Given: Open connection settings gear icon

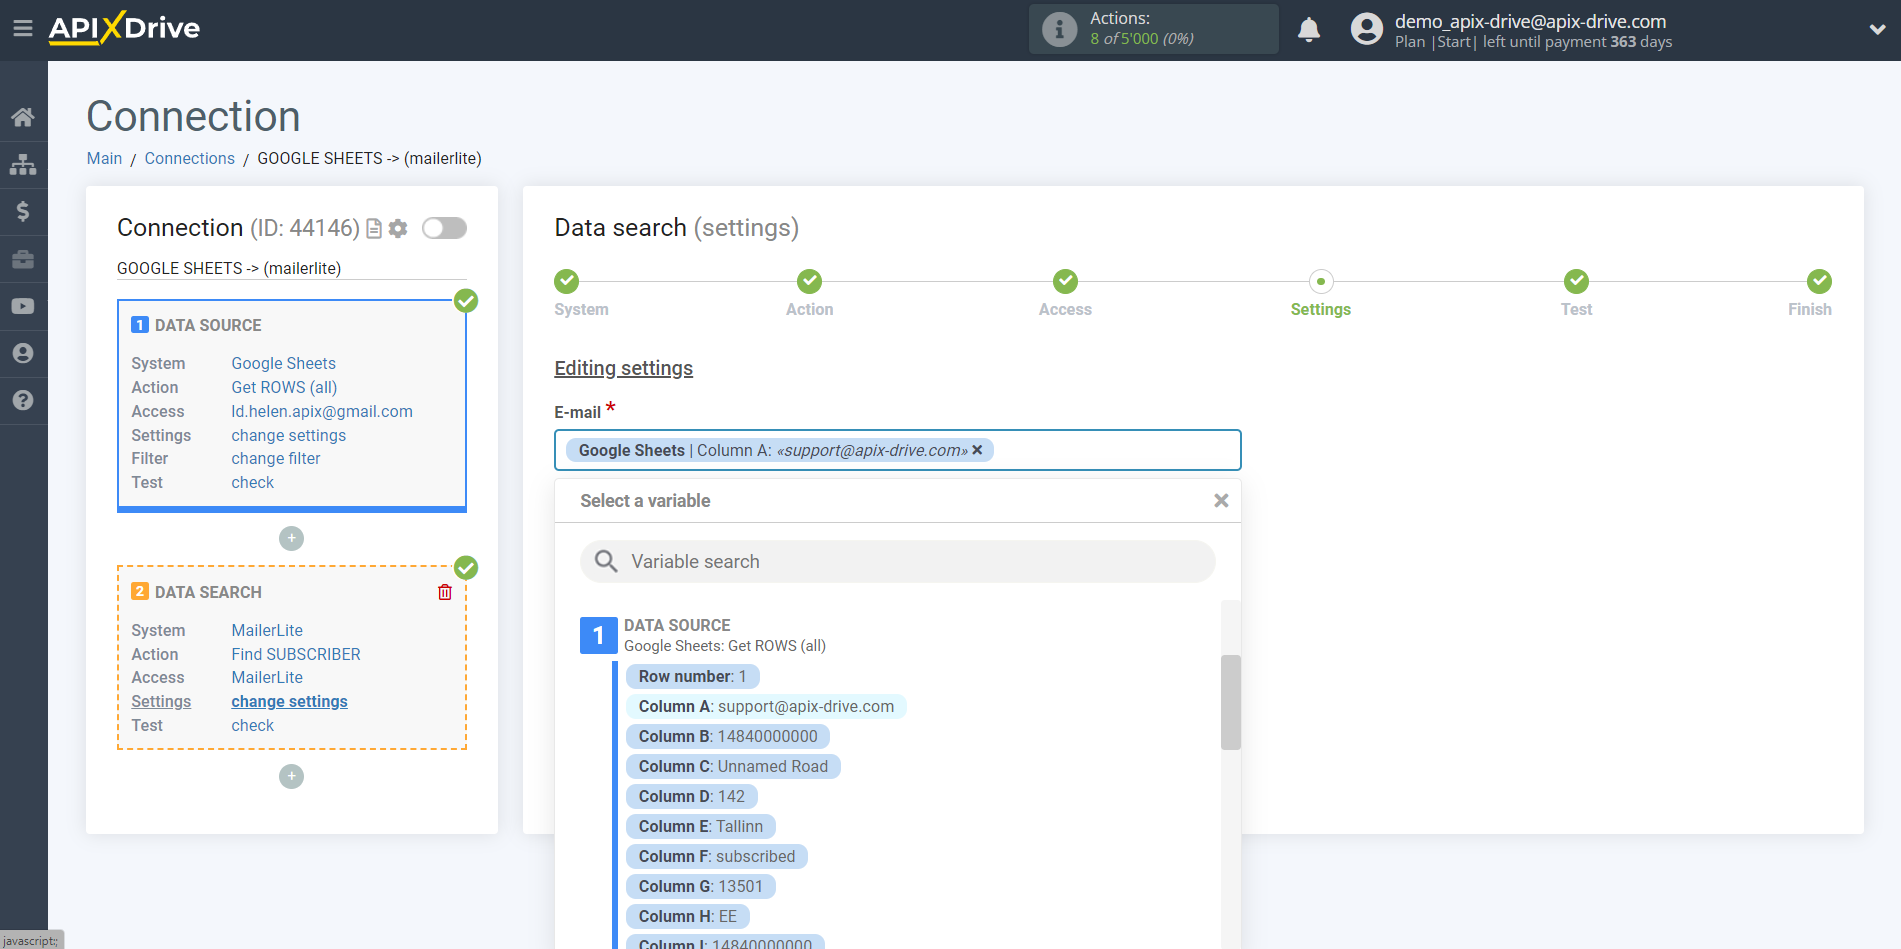Looking at the screenshot, I should tap(398, 229).
